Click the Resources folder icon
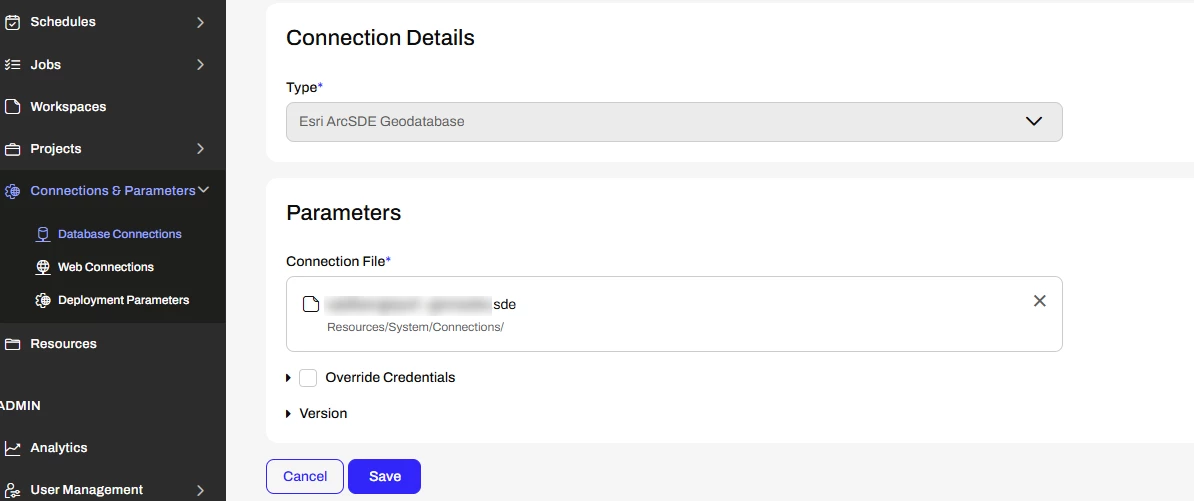Screen dimensions: 1194x501 click(13, 344)
